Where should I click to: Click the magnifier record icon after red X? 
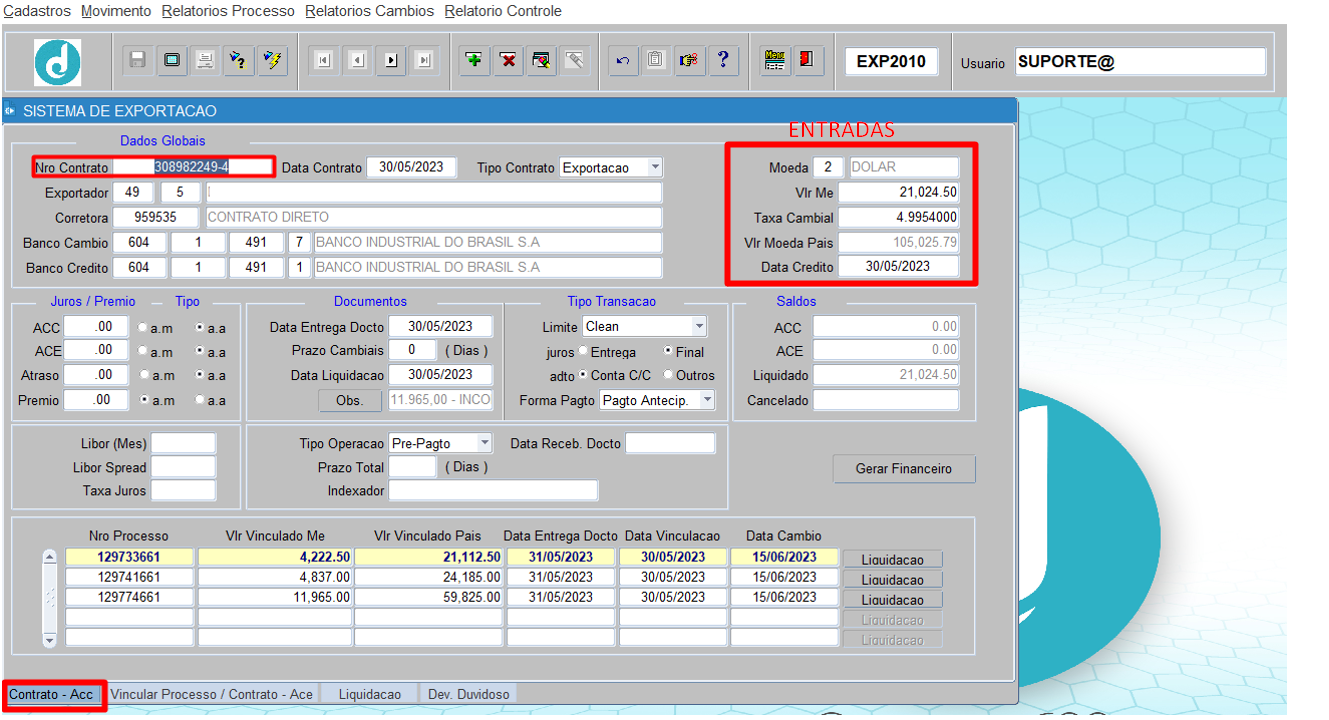click(x=541, y=60)
